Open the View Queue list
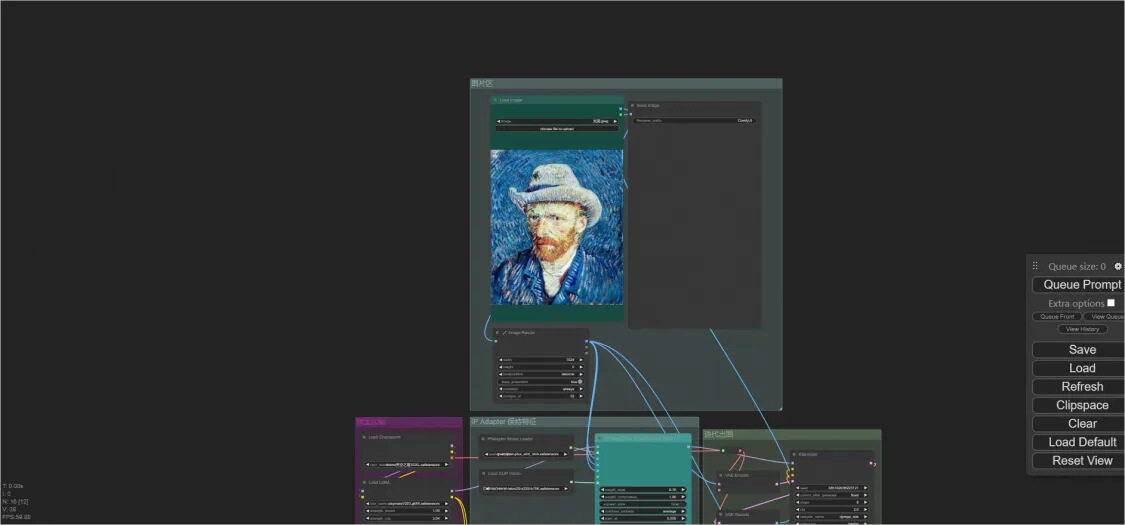Viewport: 1125px width, 525px height. (x=1104, y=316)
